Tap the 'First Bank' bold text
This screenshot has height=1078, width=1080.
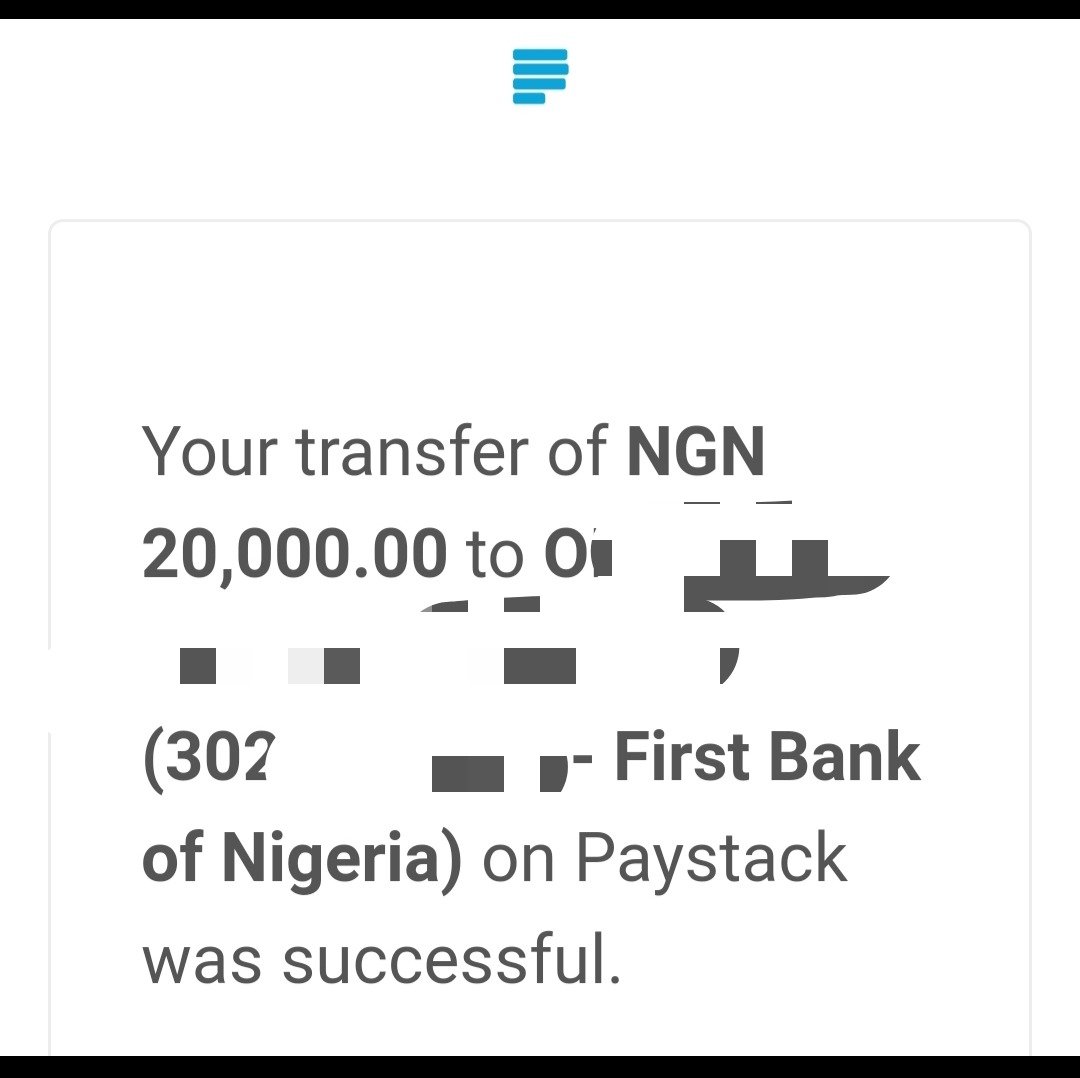point(767,757)
